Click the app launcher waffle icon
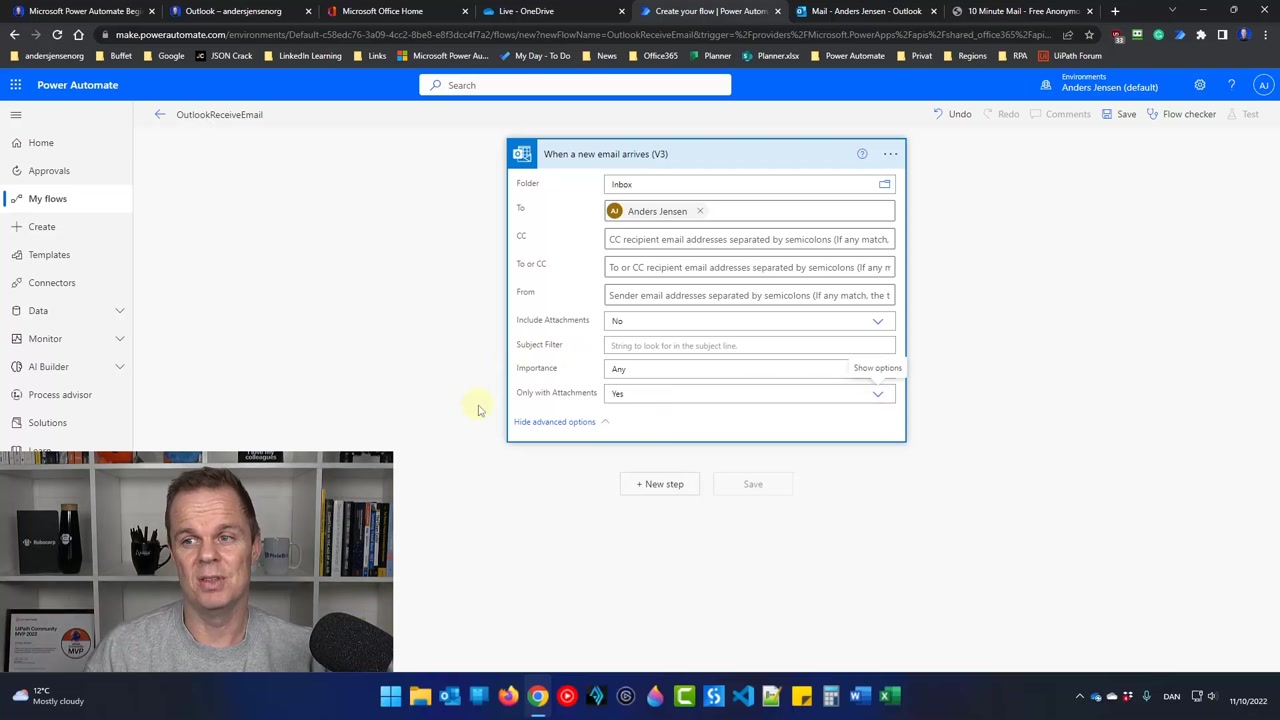The height and width of the screenshot is (720, 1280). (16, 85)
